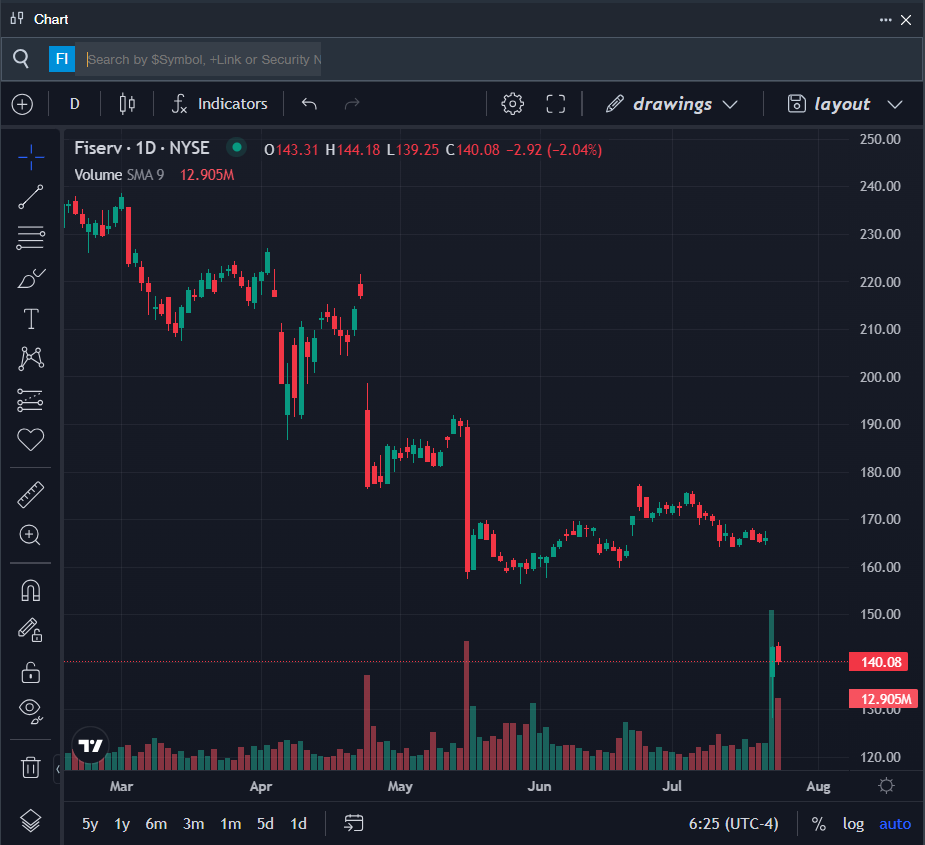Click the search magnifier icon
925x845 pixels.
21,59
